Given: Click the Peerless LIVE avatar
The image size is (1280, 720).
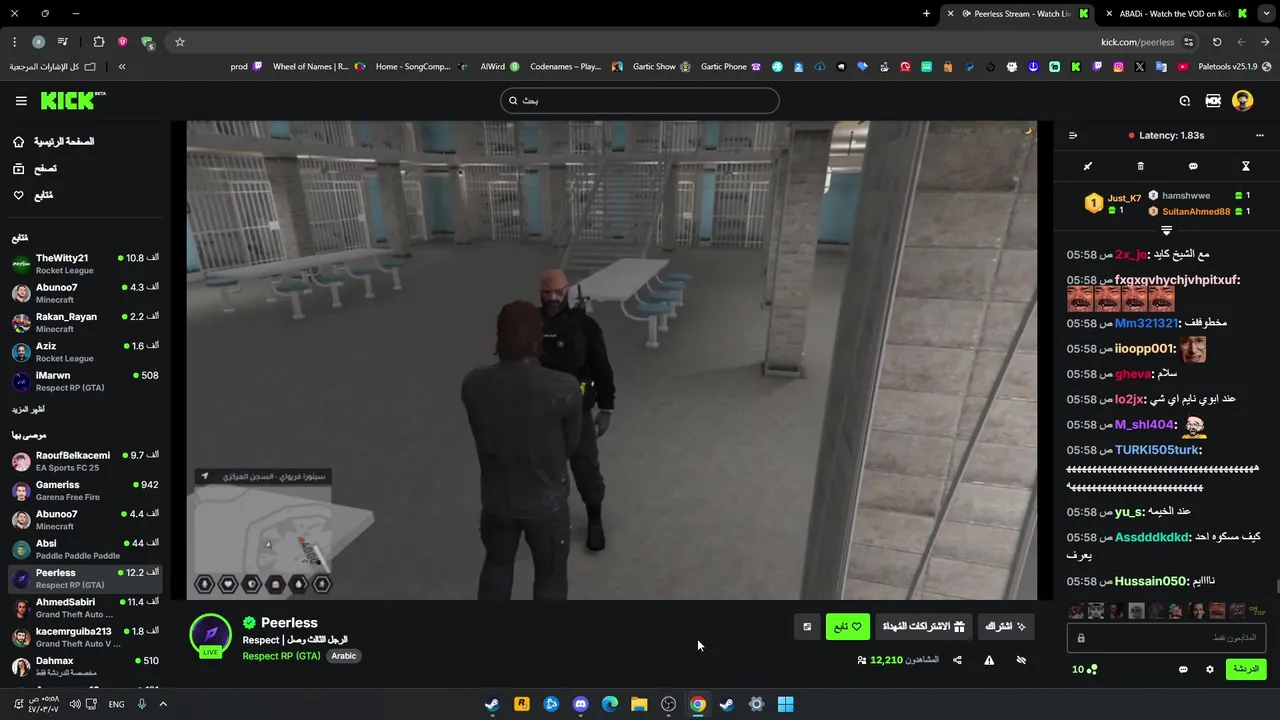Looking at the screenshot, I should coord(210,636).
